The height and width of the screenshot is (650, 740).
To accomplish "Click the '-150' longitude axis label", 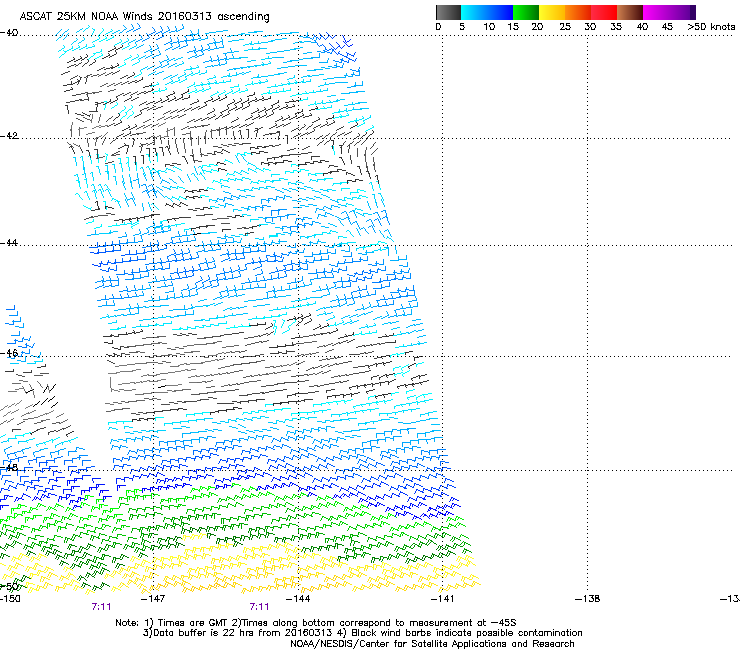I will tap(10, 599).
